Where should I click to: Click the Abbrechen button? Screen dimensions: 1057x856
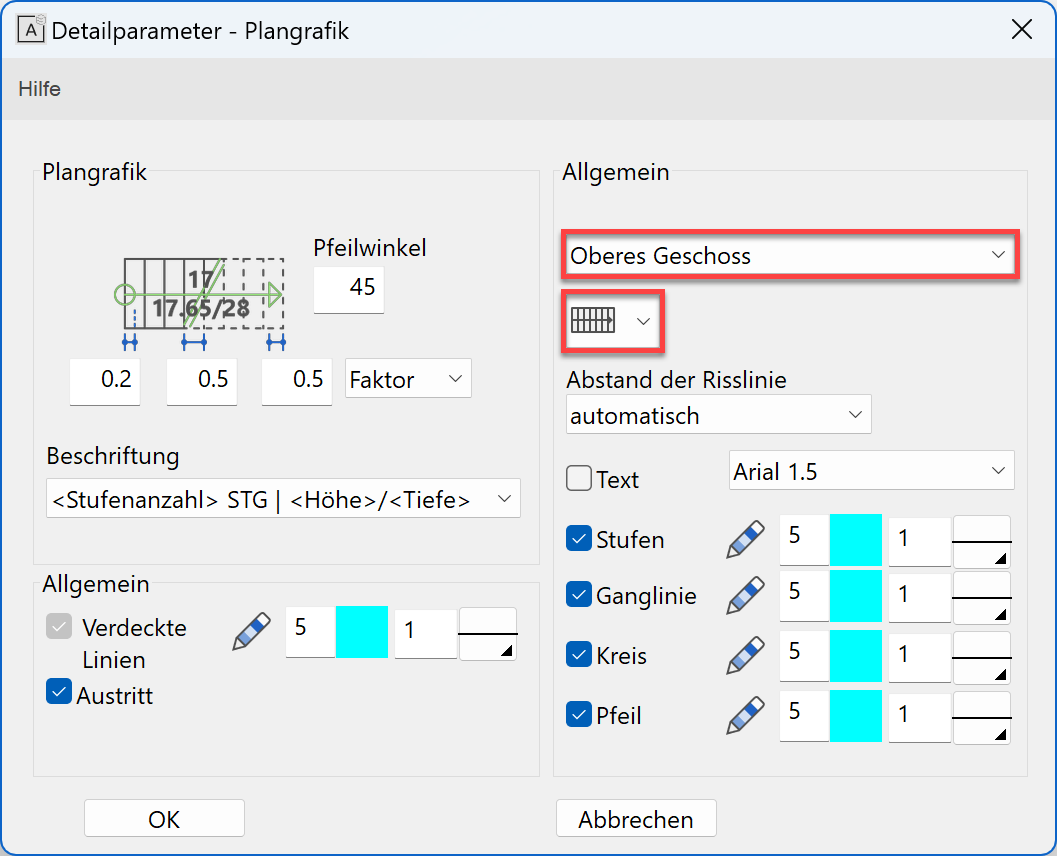click(636, 819)
